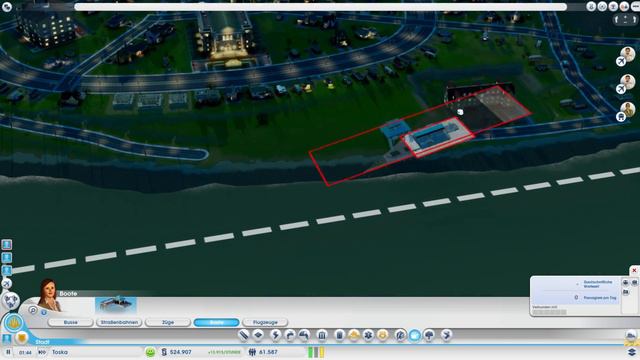Click the airplane badge on the top advisor

[x=621, y=62]
